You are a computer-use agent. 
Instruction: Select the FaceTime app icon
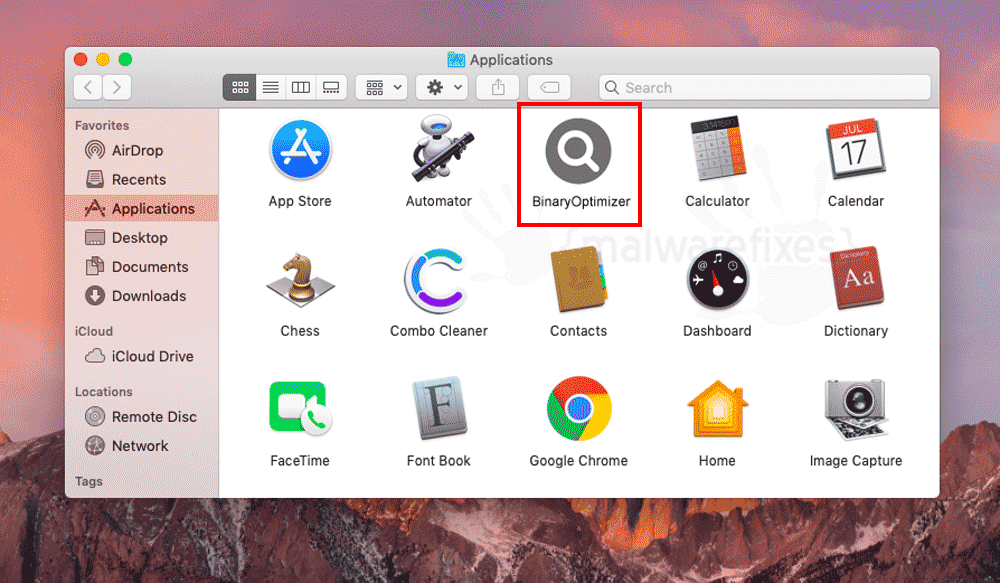click(300, 409)
